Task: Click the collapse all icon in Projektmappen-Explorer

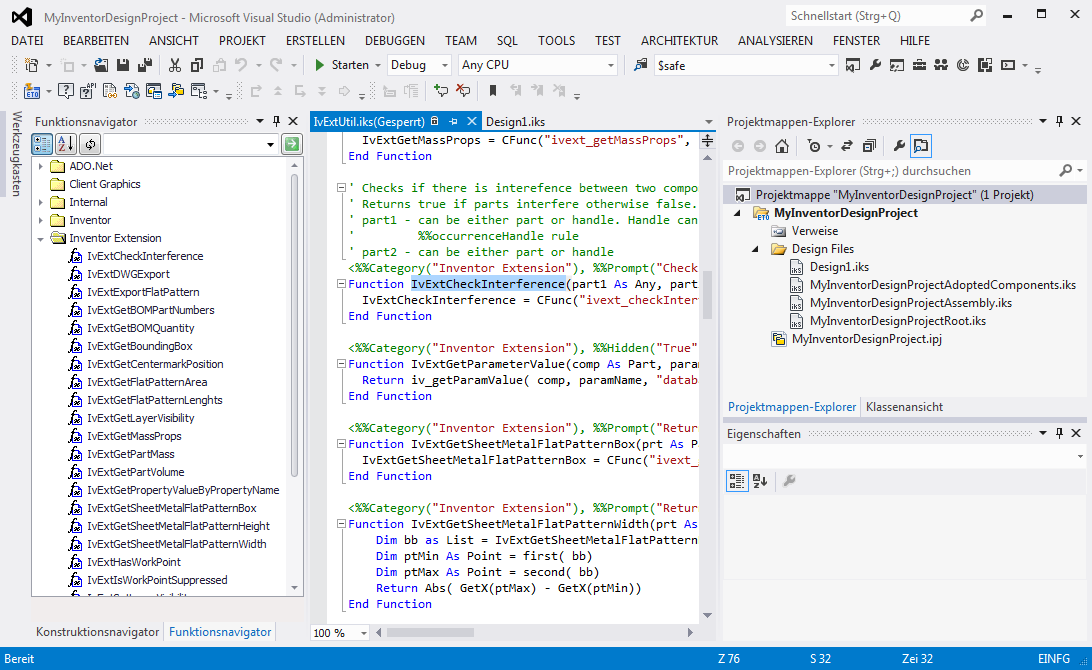Action: 869,146
